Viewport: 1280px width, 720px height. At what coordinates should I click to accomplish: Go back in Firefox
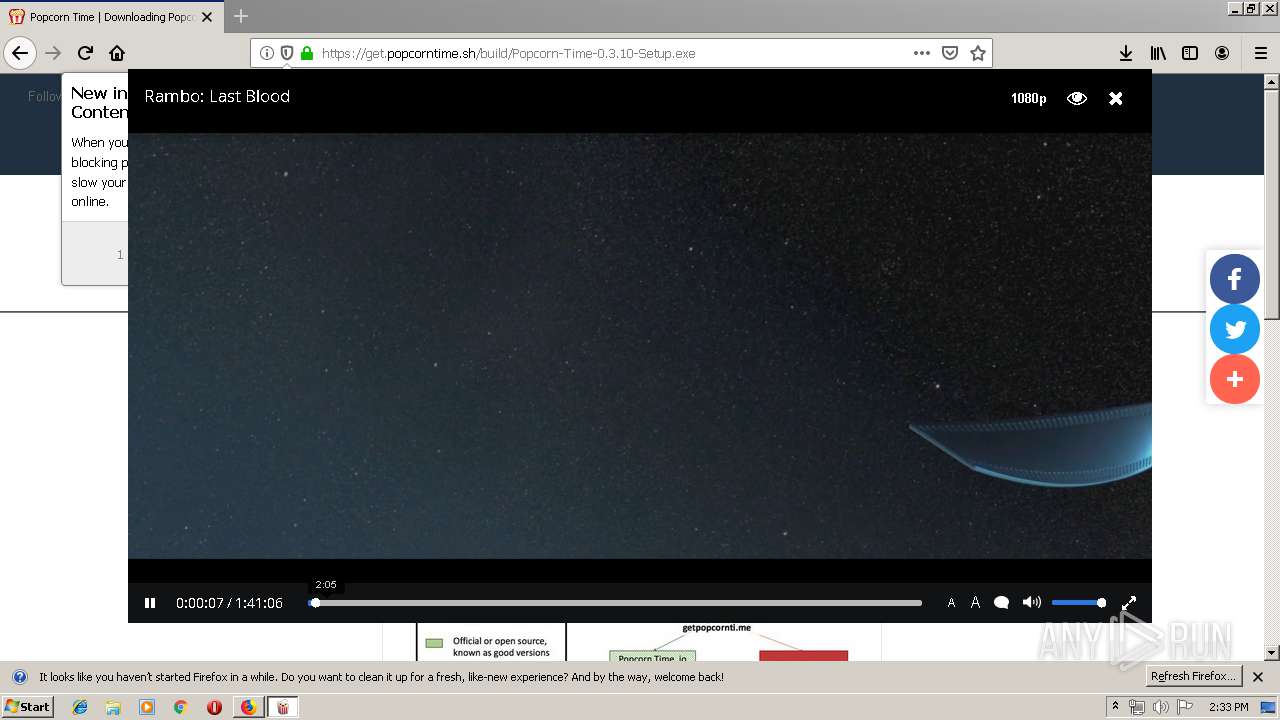click(x=20, y=53)
